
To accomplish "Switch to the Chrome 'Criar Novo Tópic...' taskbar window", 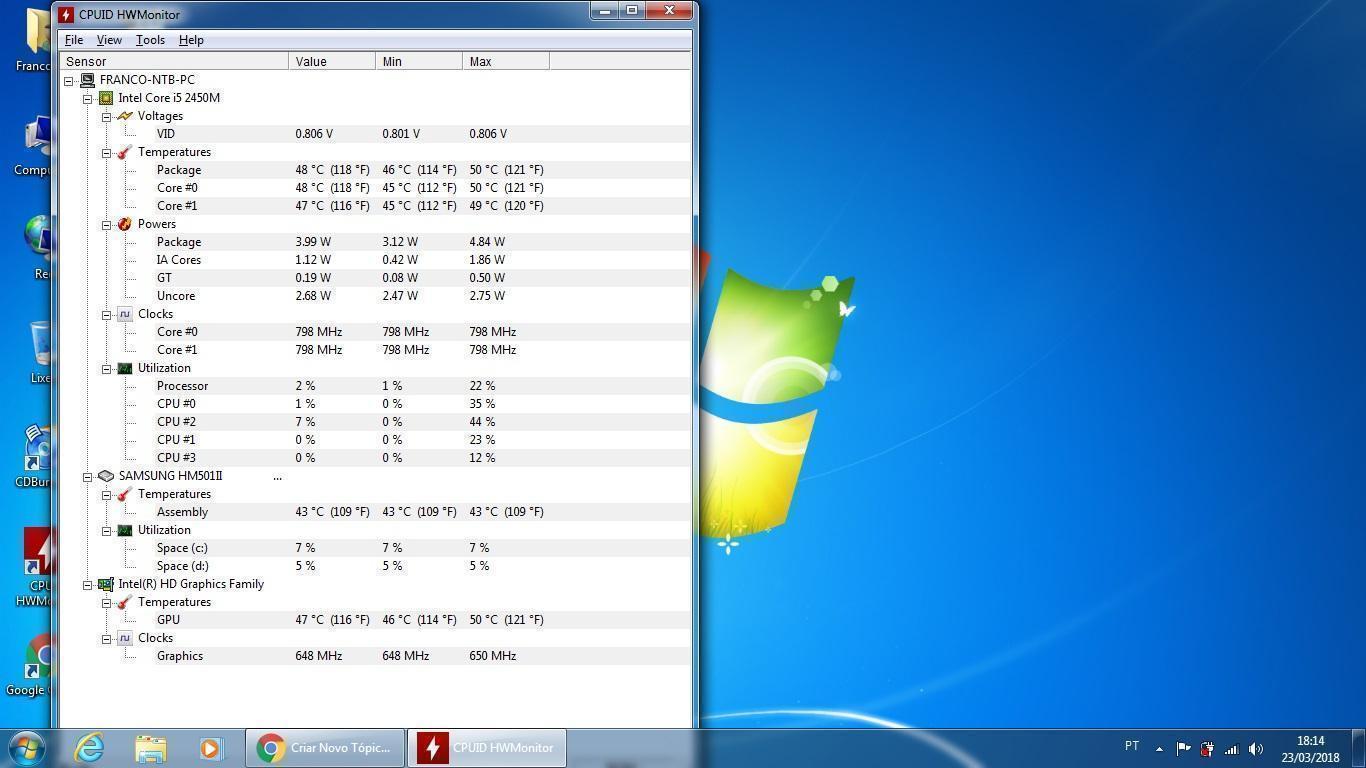I will coord(325,748).
